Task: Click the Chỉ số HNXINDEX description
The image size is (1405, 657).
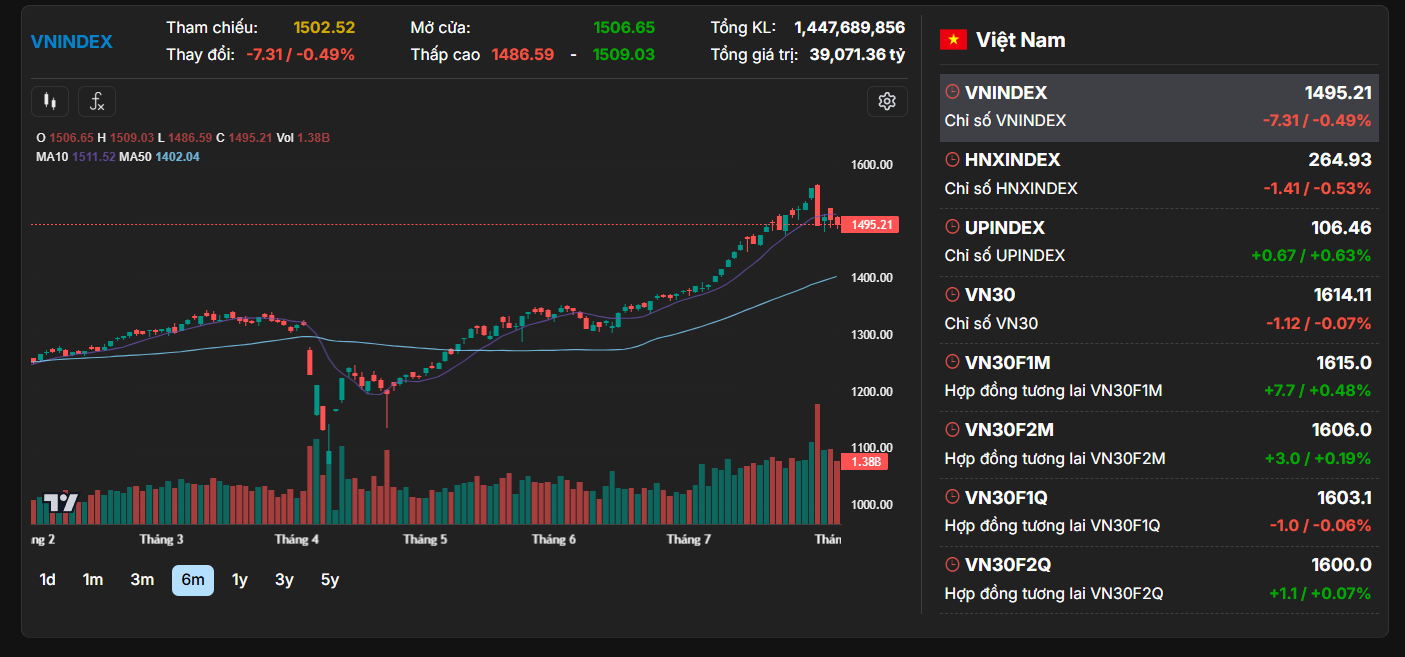Action: point(1011,188)
